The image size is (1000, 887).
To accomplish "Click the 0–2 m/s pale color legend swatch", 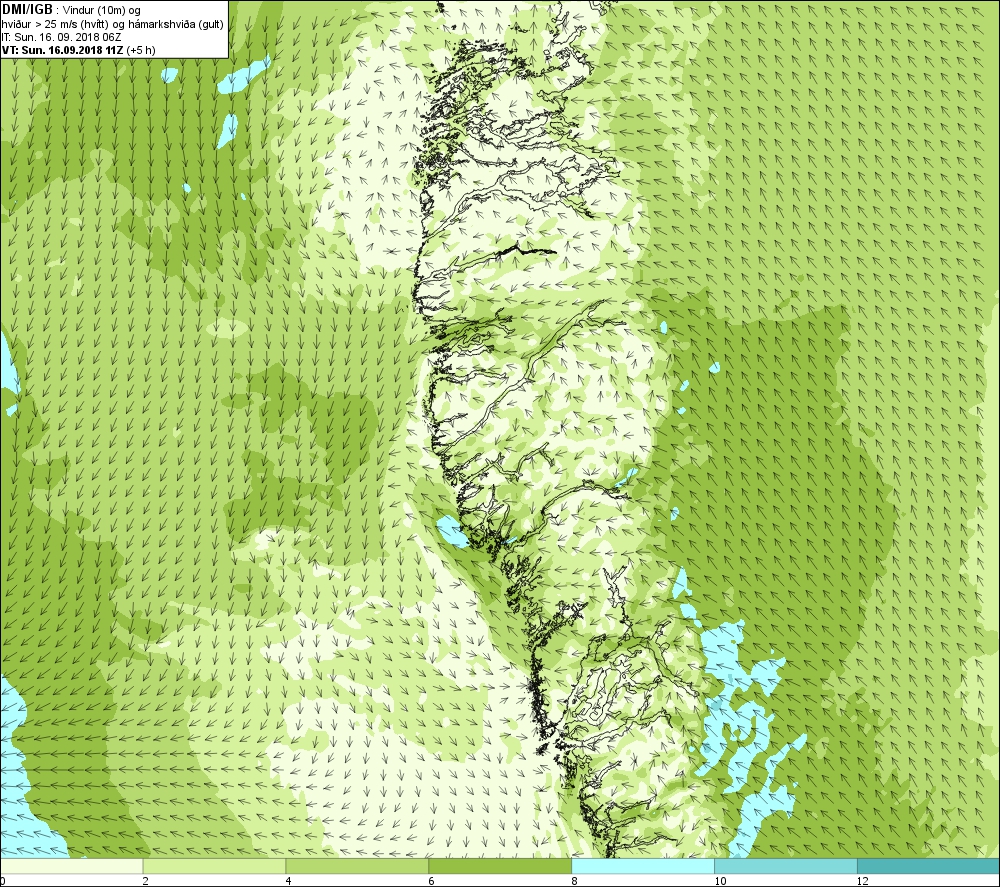I will pos(71,866).
